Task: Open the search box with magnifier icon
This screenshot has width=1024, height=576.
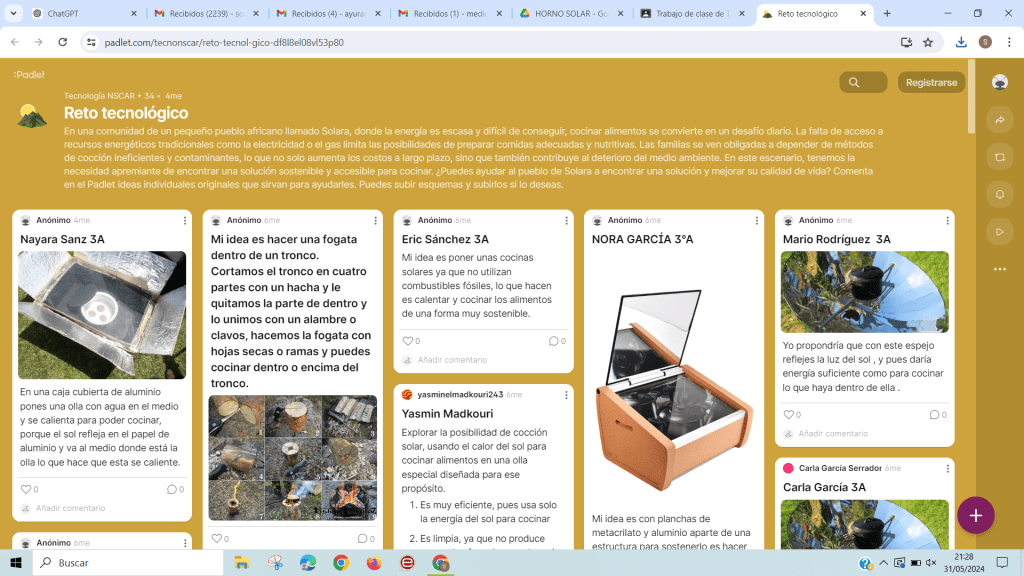Action: click(862, 83)
